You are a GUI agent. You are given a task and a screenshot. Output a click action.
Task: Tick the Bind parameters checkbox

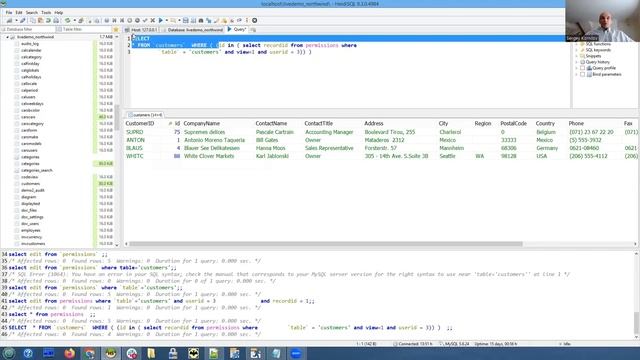pos(582,74)
